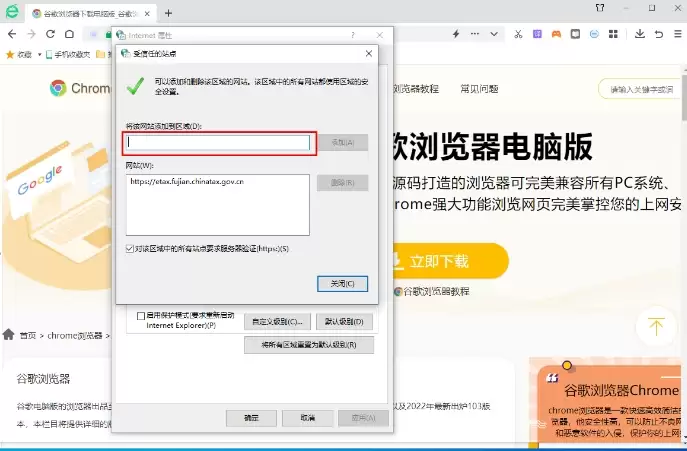687x451 pixels.
Task: Click the home icon in breadcrumb
Action: click(8, 335)
